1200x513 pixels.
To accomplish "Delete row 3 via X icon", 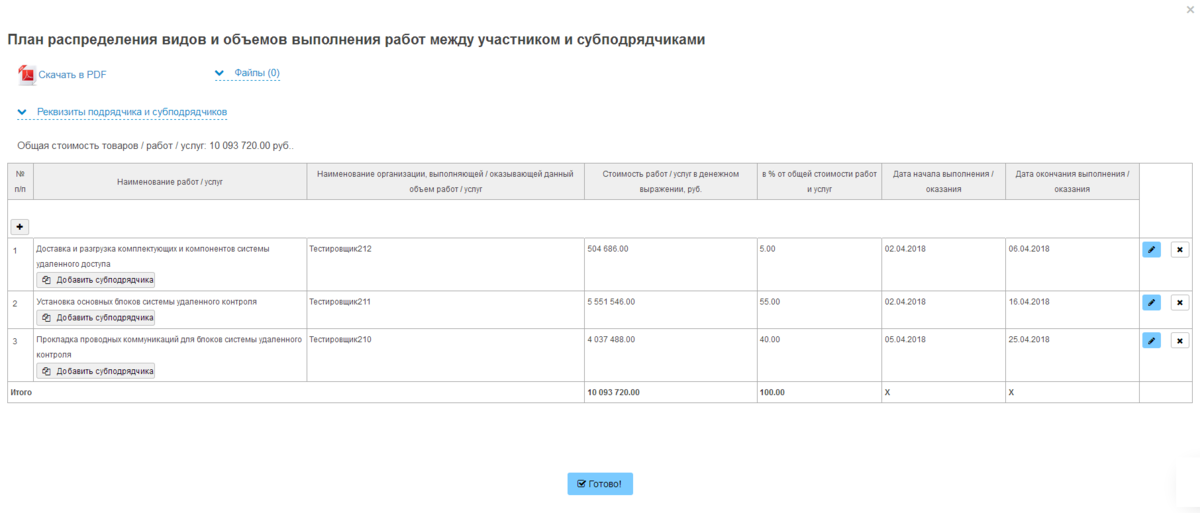I will point(1179,340).
